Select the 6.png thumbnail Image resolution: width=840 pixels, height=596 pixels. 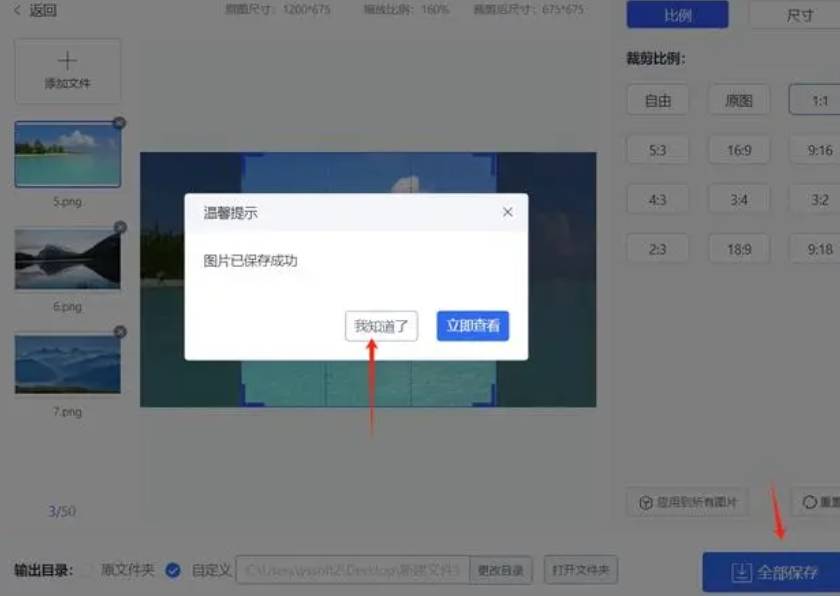pos(68,259)
